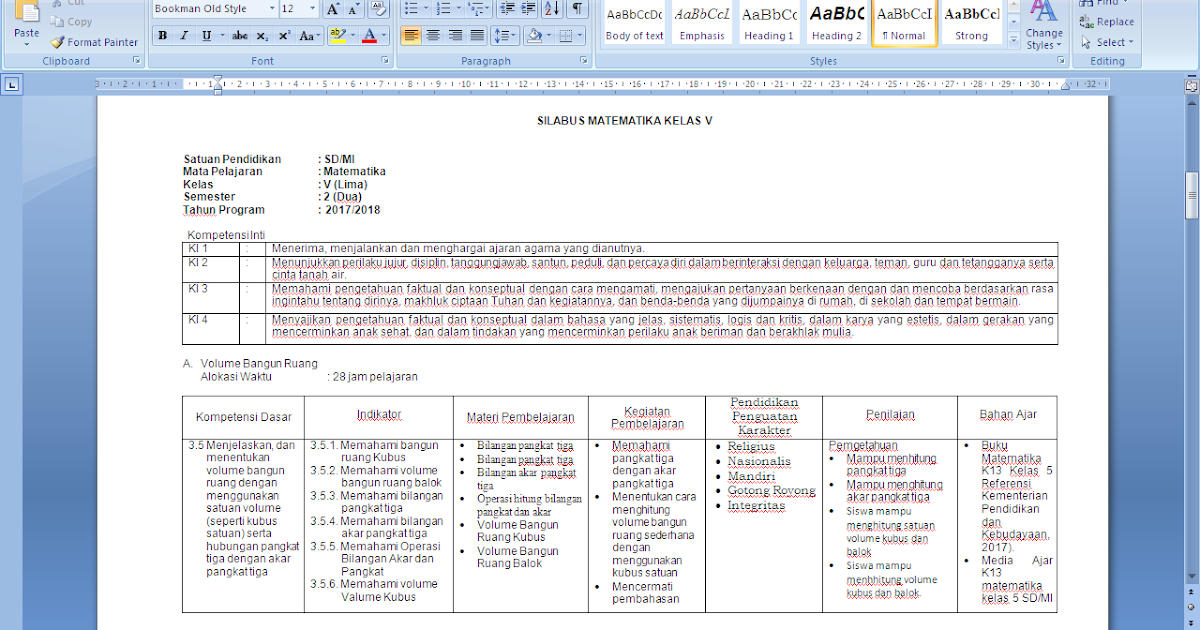Toggle Show/Hide paragraph marks

pyautogui.click(x=578, y=9)
